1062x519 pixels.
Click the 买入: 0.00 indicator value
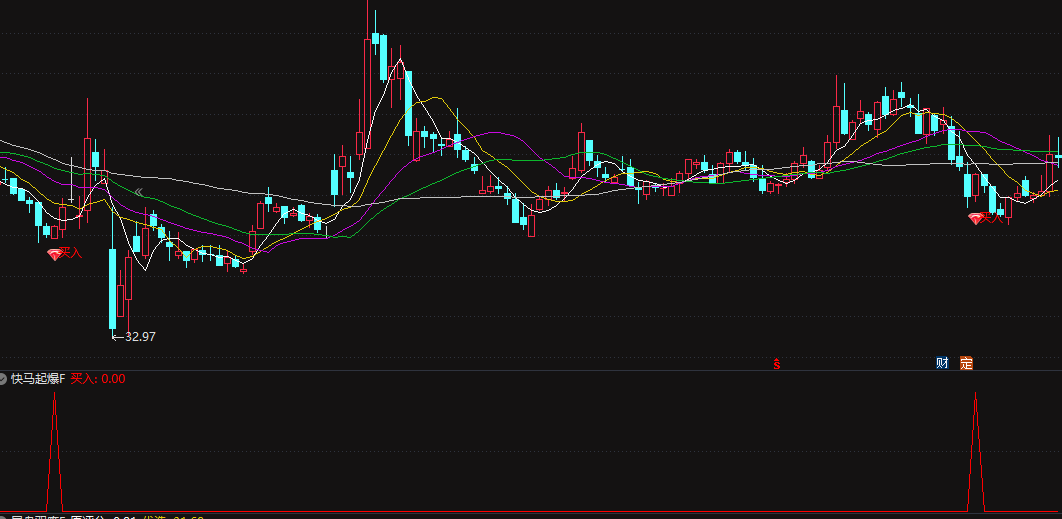98,380
